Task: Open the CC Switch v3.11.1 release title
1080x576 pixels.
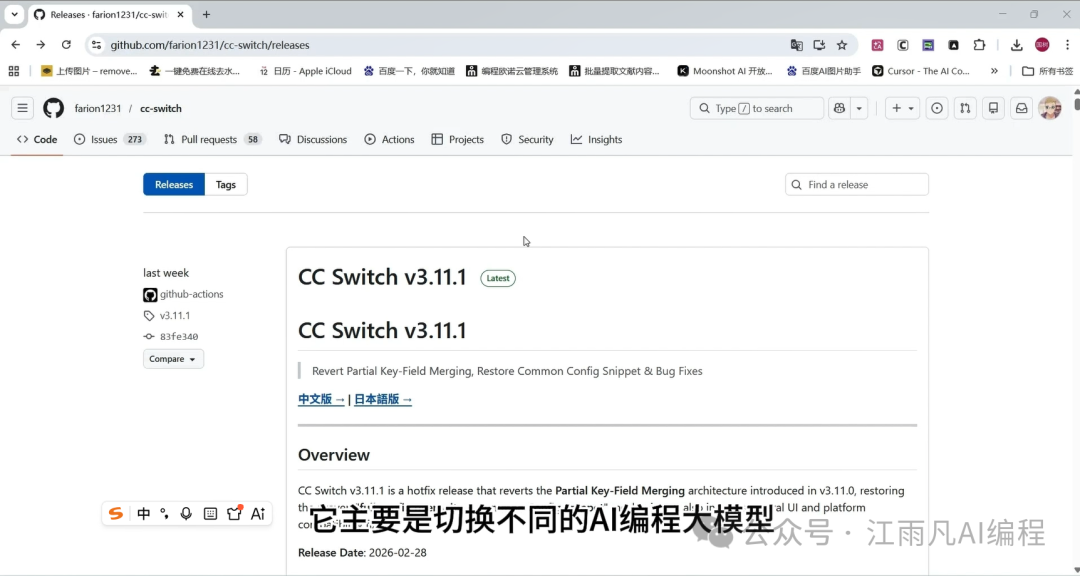Action: (x=382, y=277)
